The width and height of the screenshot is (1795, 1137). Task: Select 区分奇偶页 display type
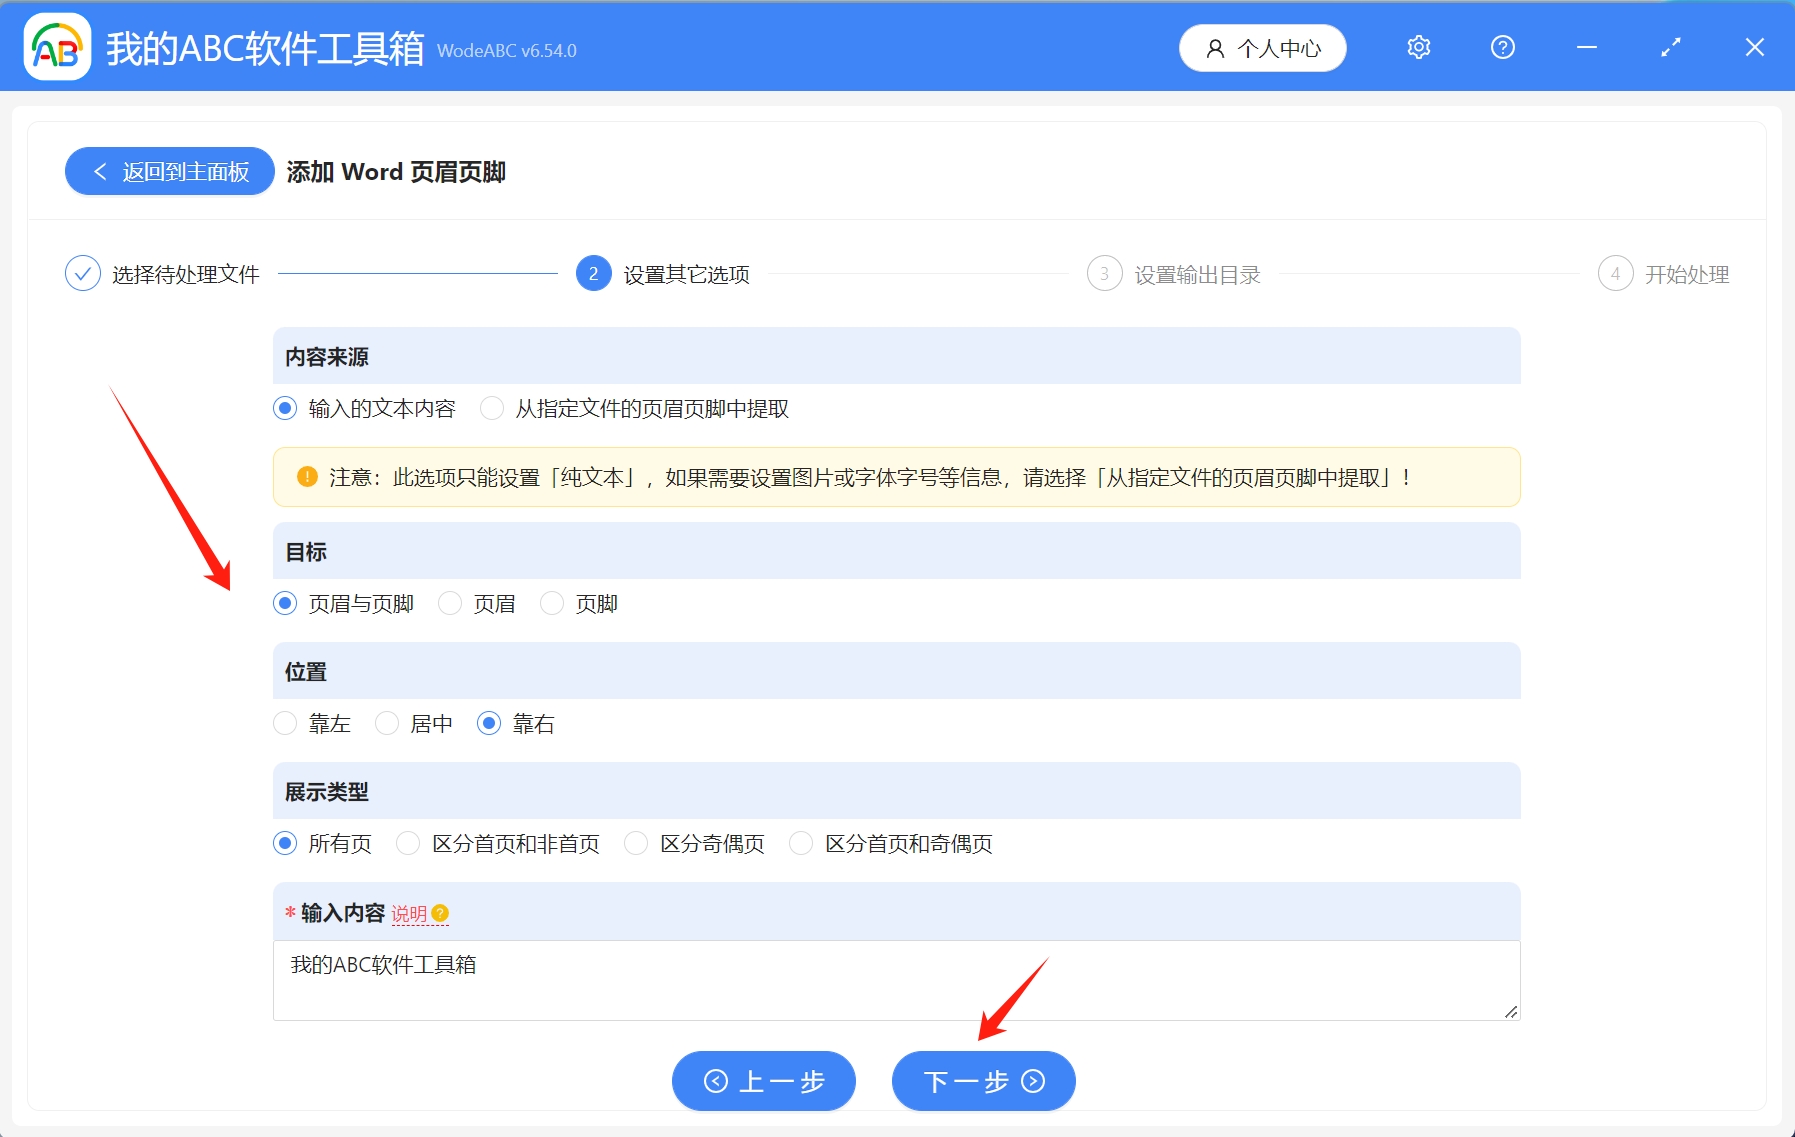point(636,843)
